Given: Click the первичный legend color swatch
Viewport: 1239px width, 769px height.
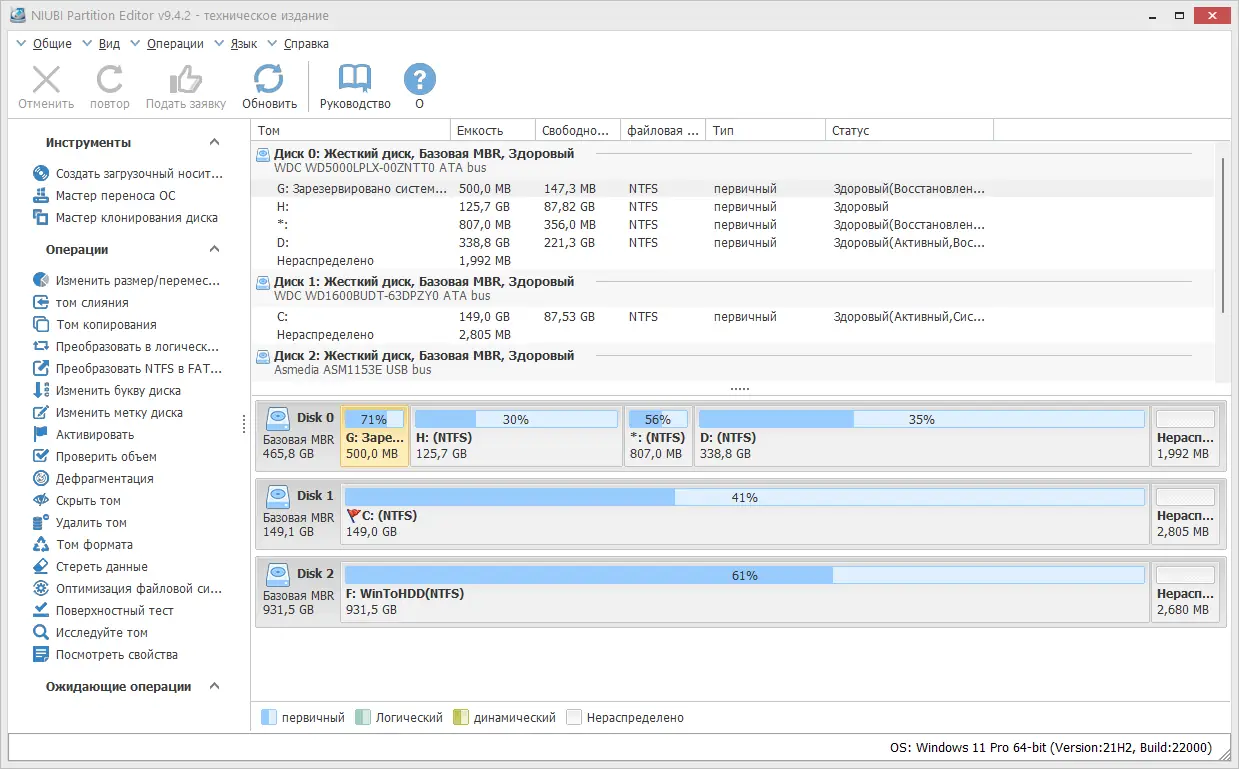Looking at the screenshot, I should pos(268,717).
